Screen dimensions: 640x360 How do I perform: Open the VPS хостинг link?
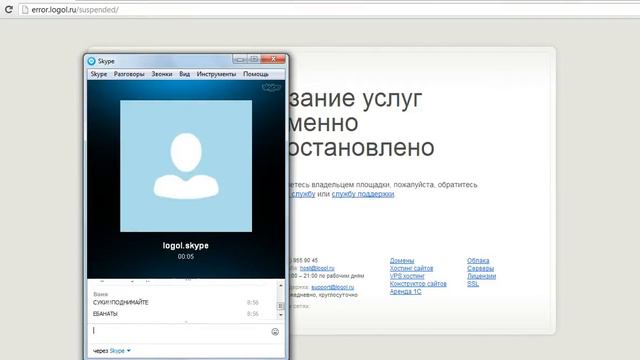(407, 276)
